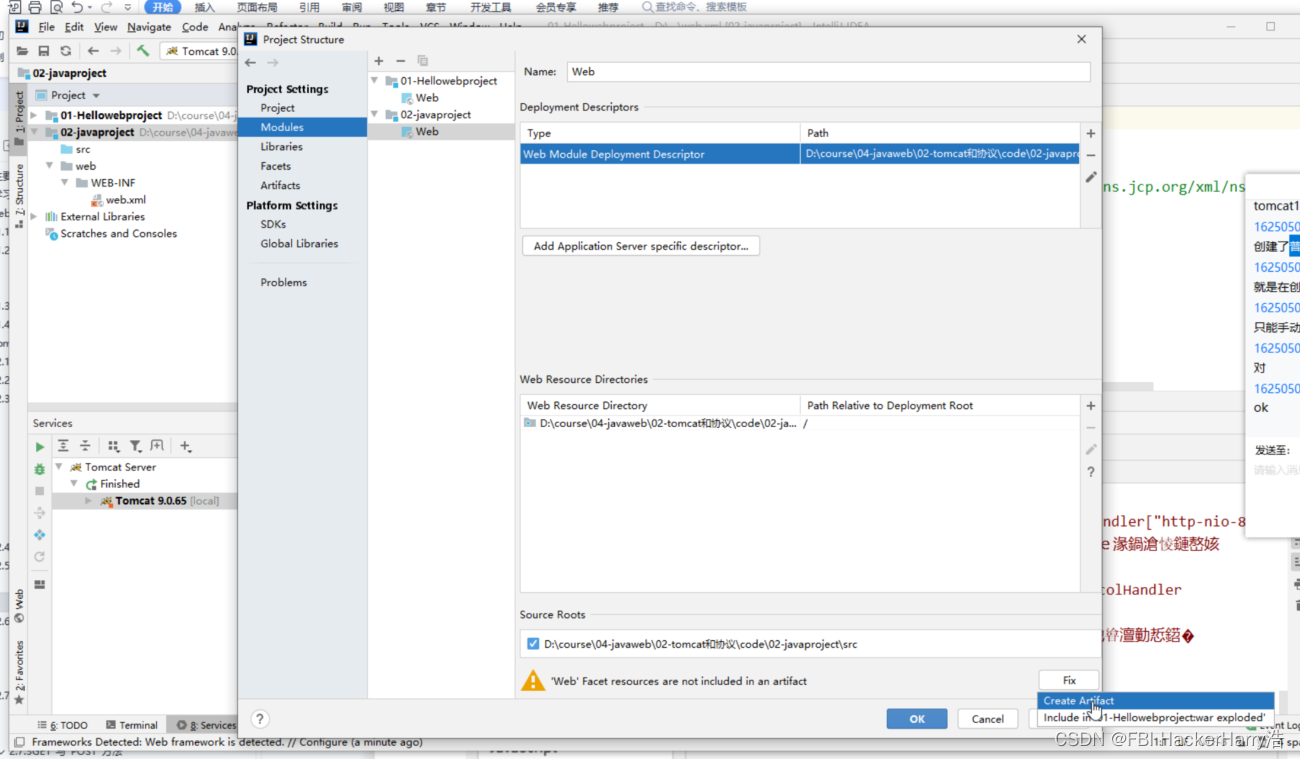
Task: Open the Code menu
Action: point(195,27)
